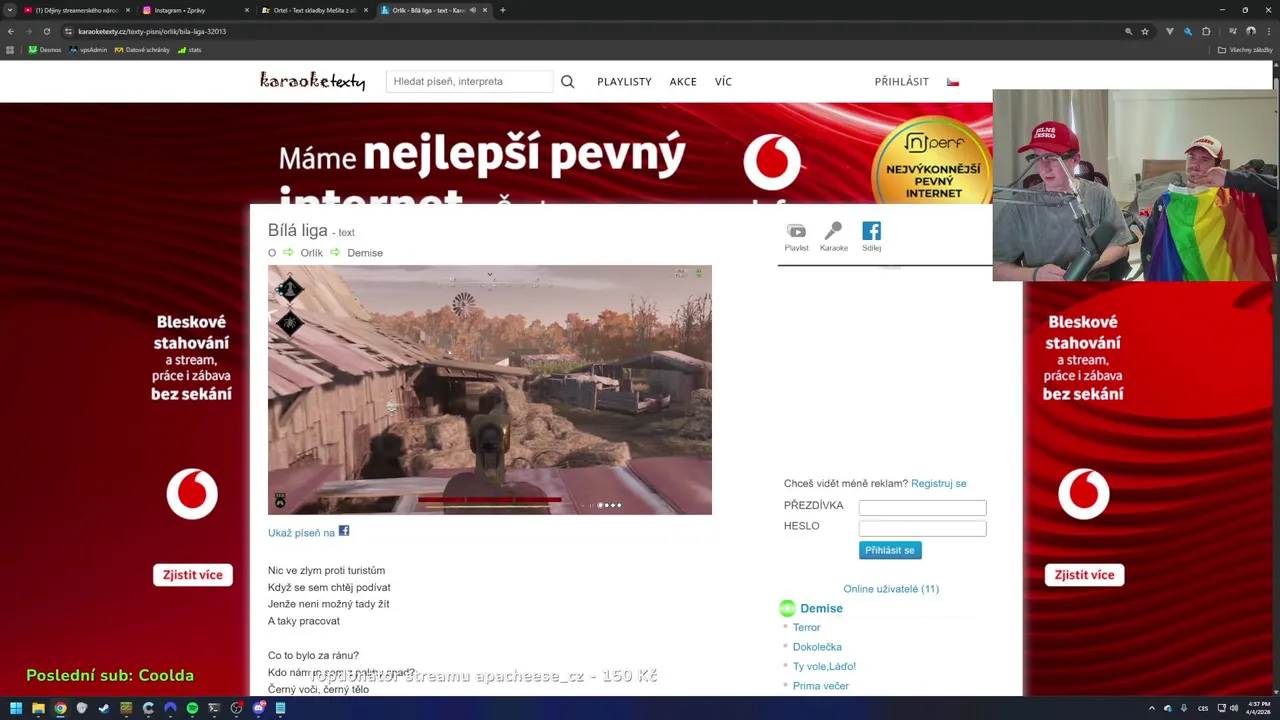Click the Demise breadcrumb link
This screenshot has height=720, width=1280.
(365, 253)
